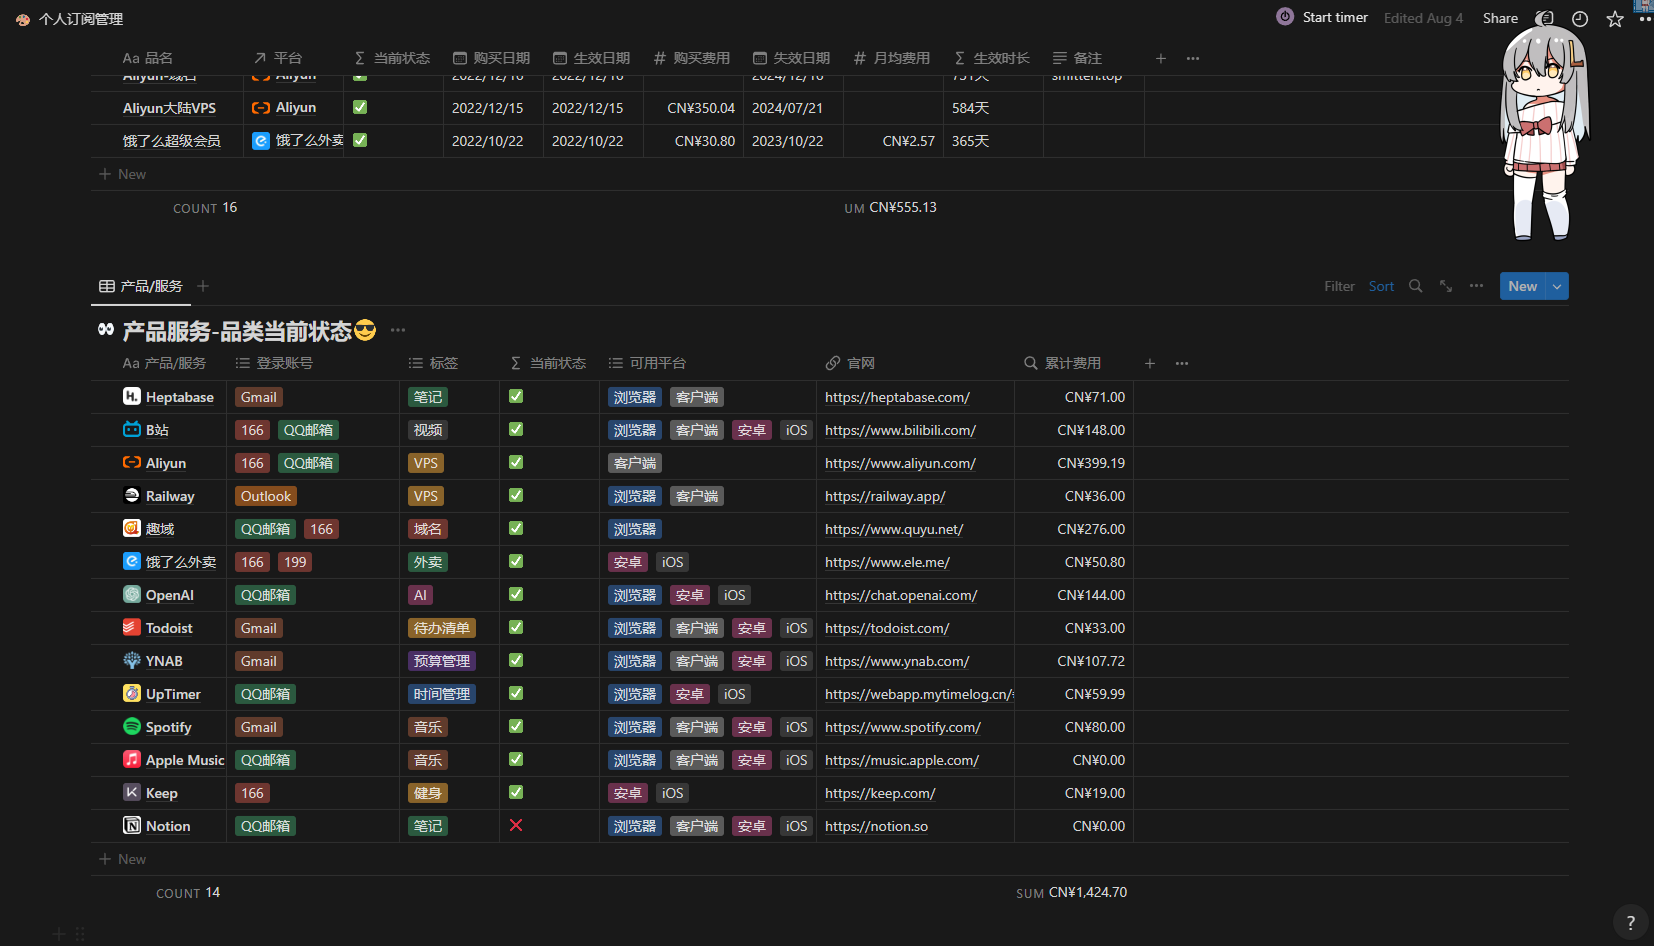Open the more options next to 产品服务 title
The height and width of the screenshot is (946, 1654).
tap(398, 330)
